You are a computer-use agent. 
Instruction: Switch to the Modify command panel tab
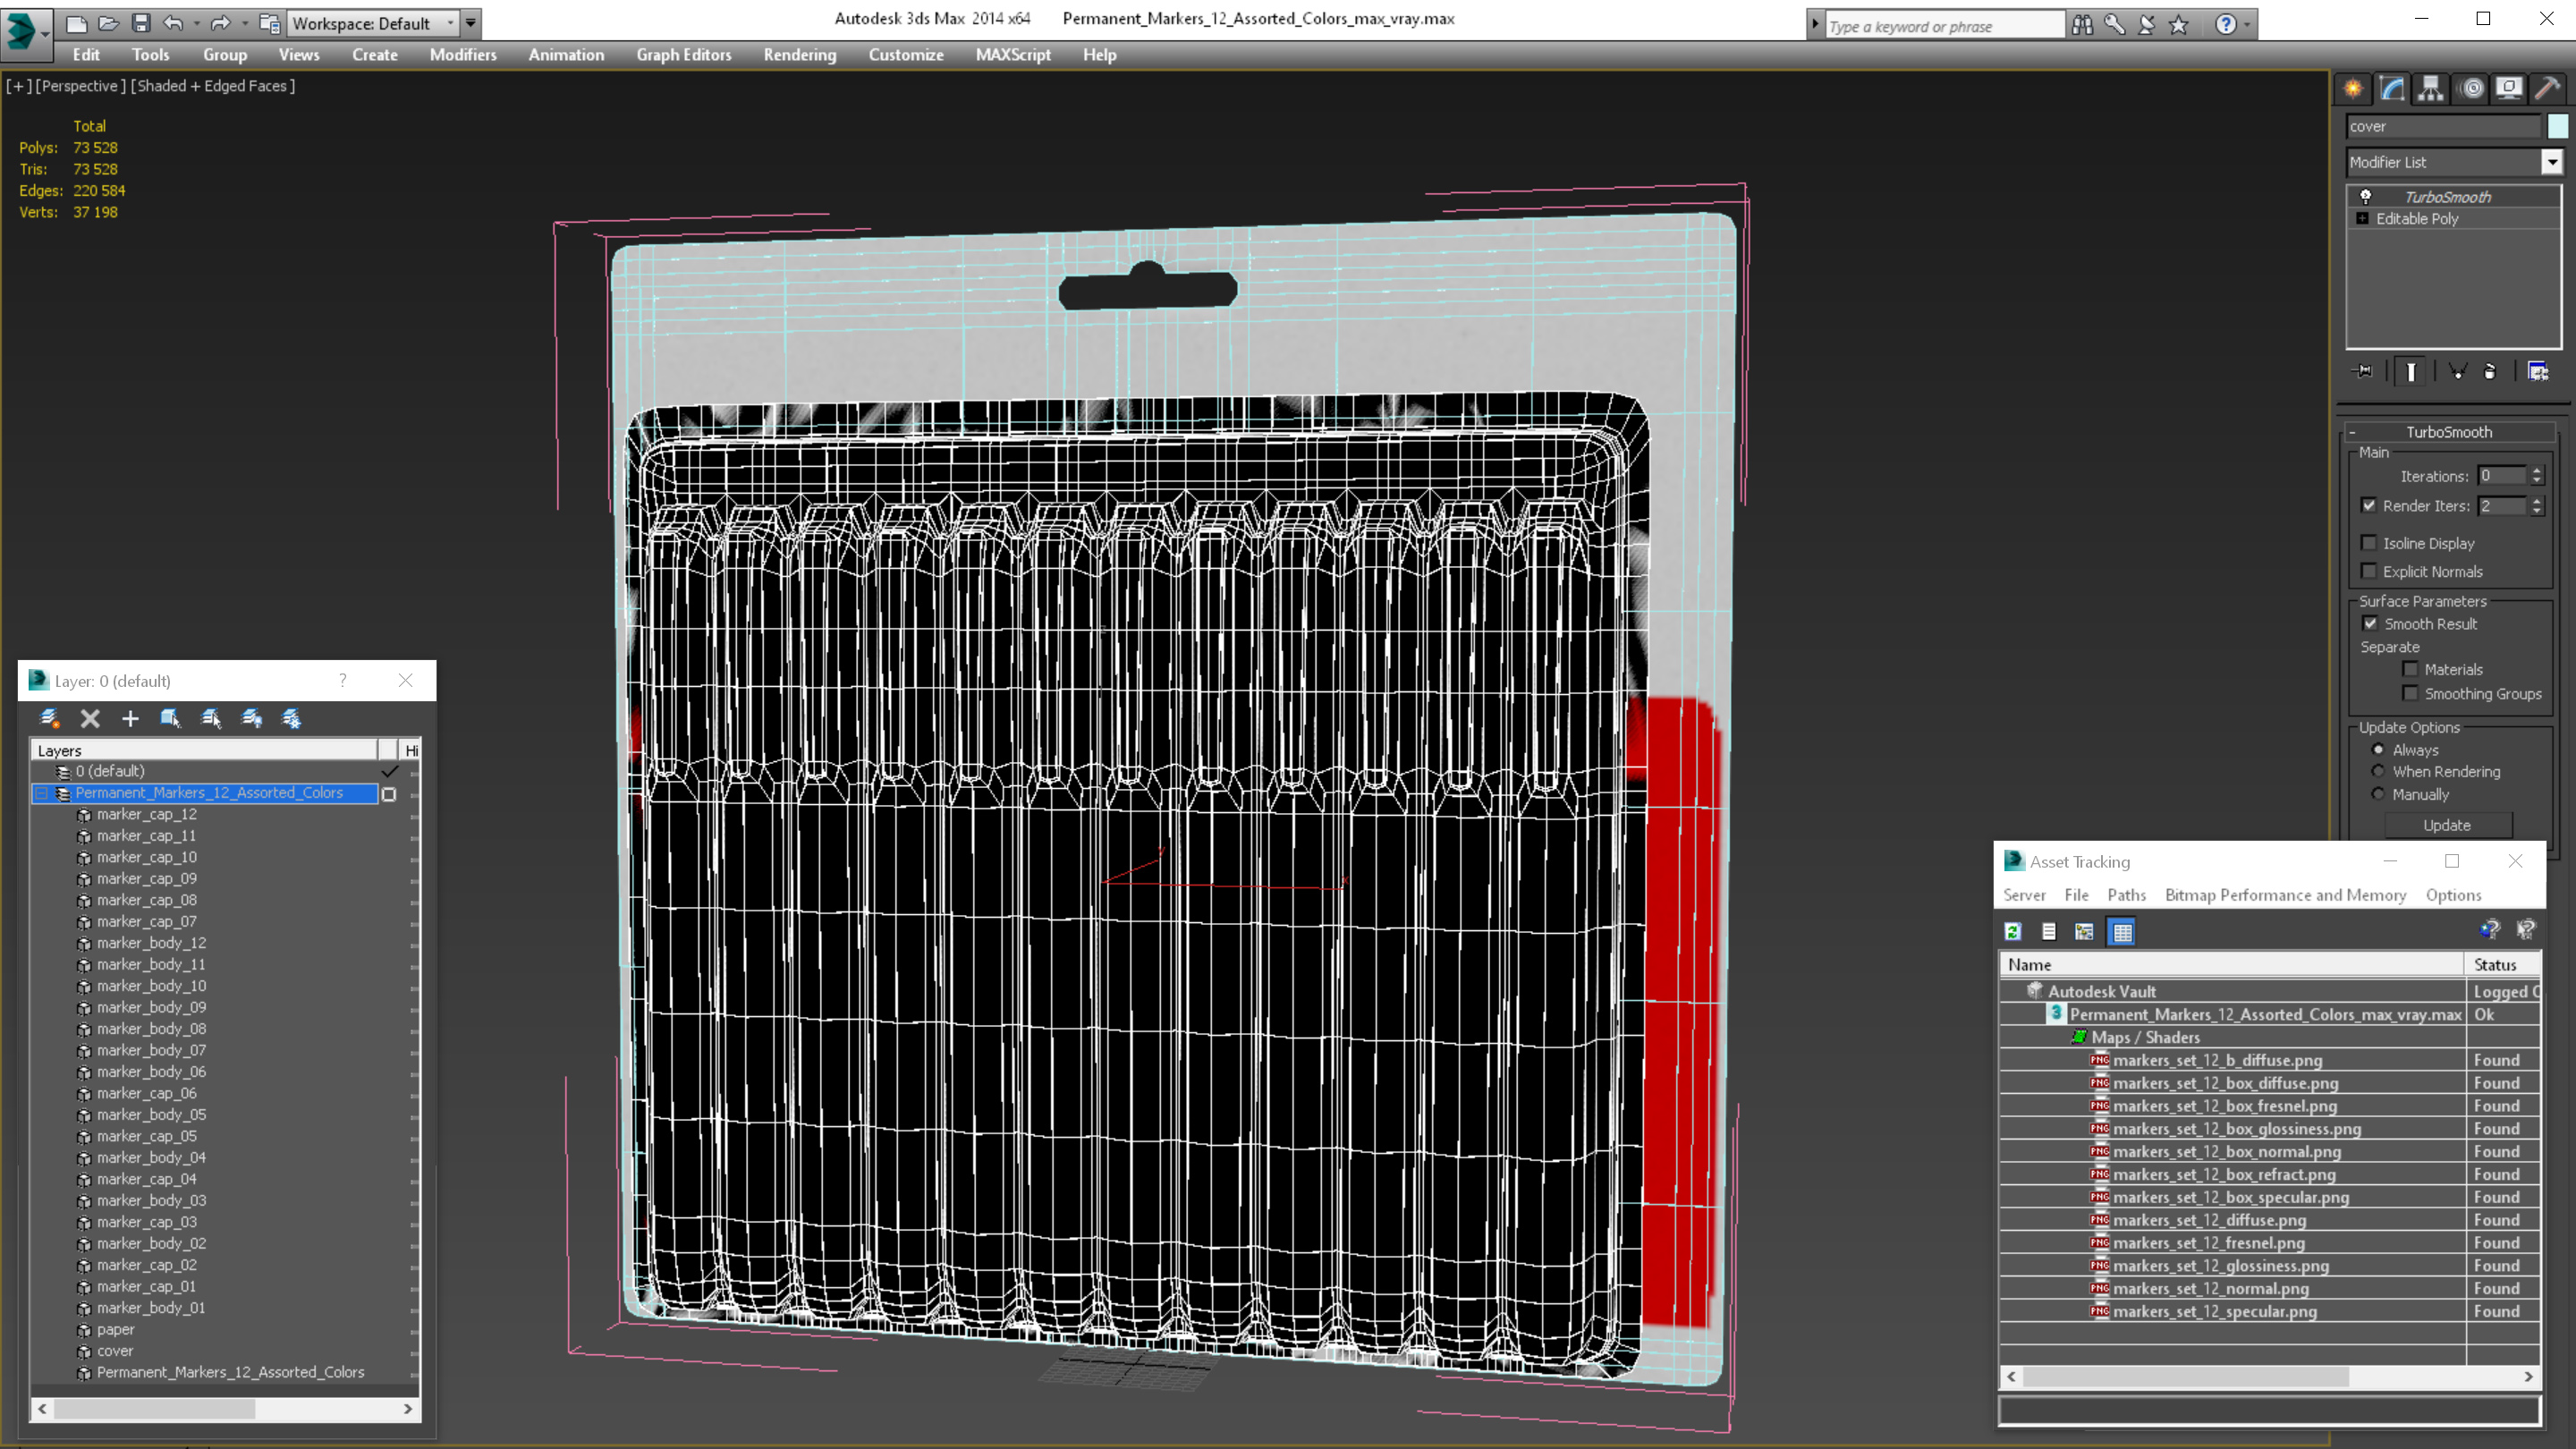[x=2392, y=89]
